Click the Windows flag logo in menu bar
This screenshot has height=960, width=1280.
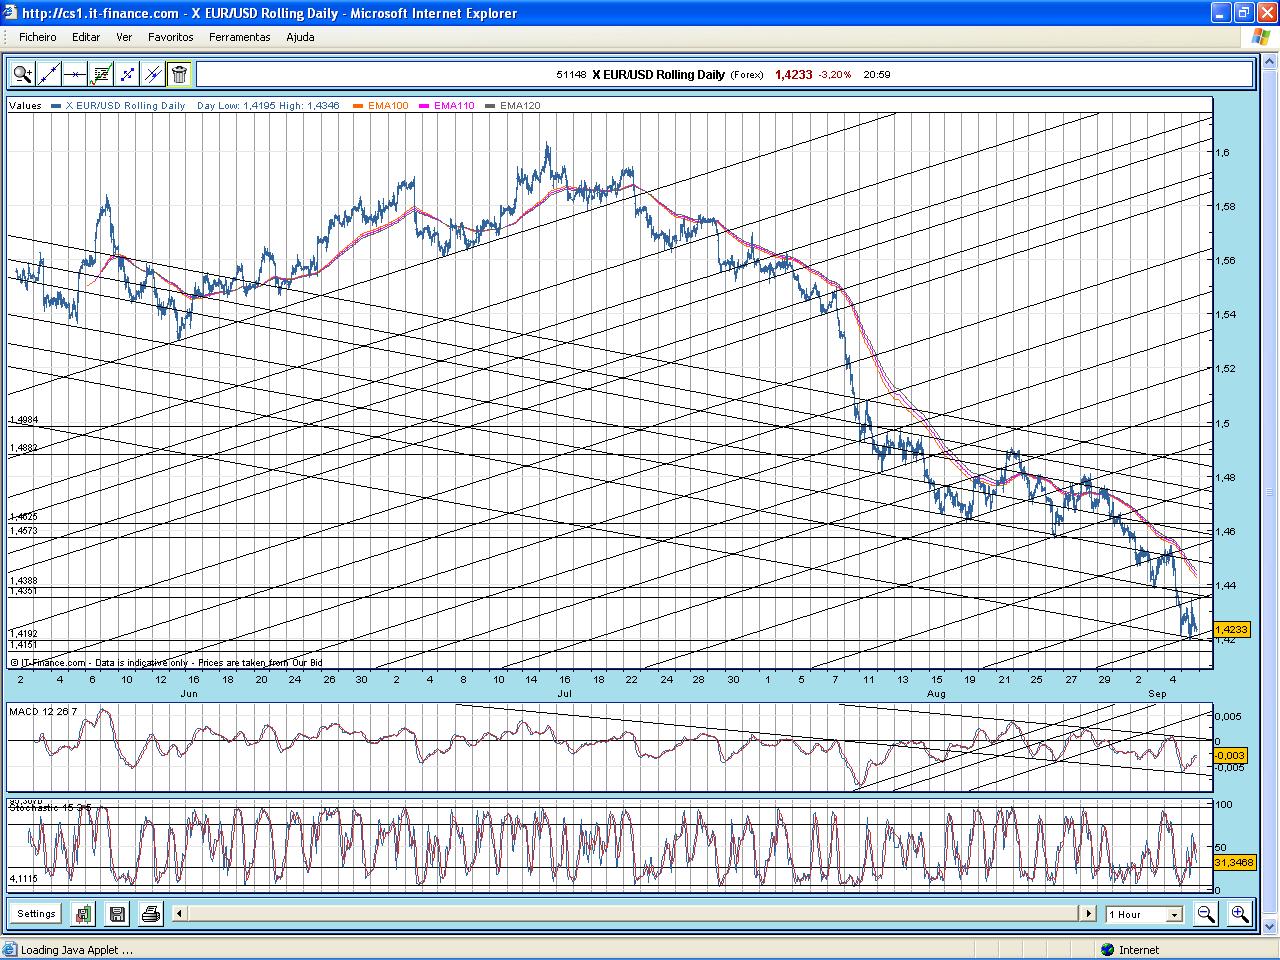(1261, 37)
